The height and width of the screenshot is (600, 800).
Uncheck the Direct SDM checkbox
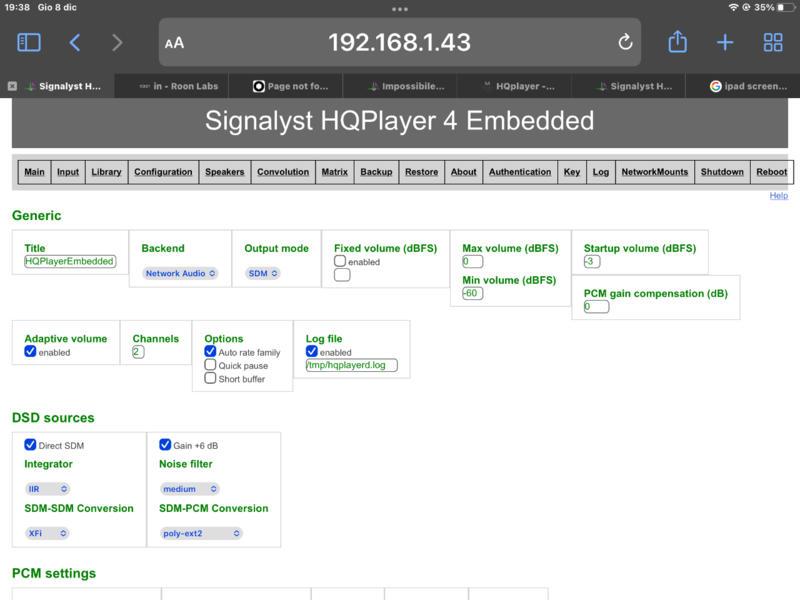tap(30, 445)
